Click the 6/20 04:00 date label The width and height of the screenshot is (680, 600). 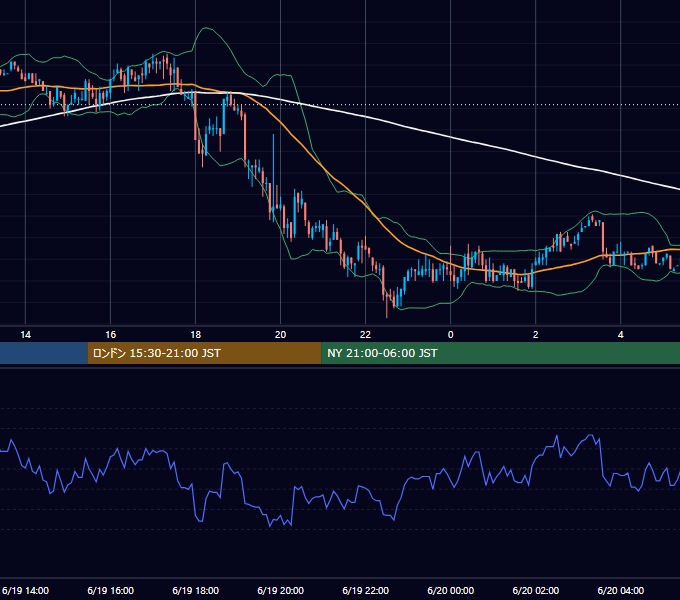coord(621,590)
